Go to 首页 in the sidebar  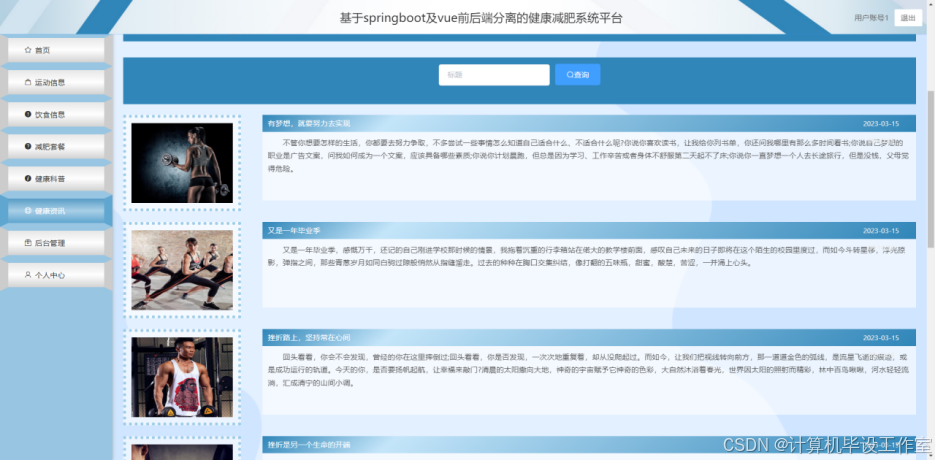point(56,50)
